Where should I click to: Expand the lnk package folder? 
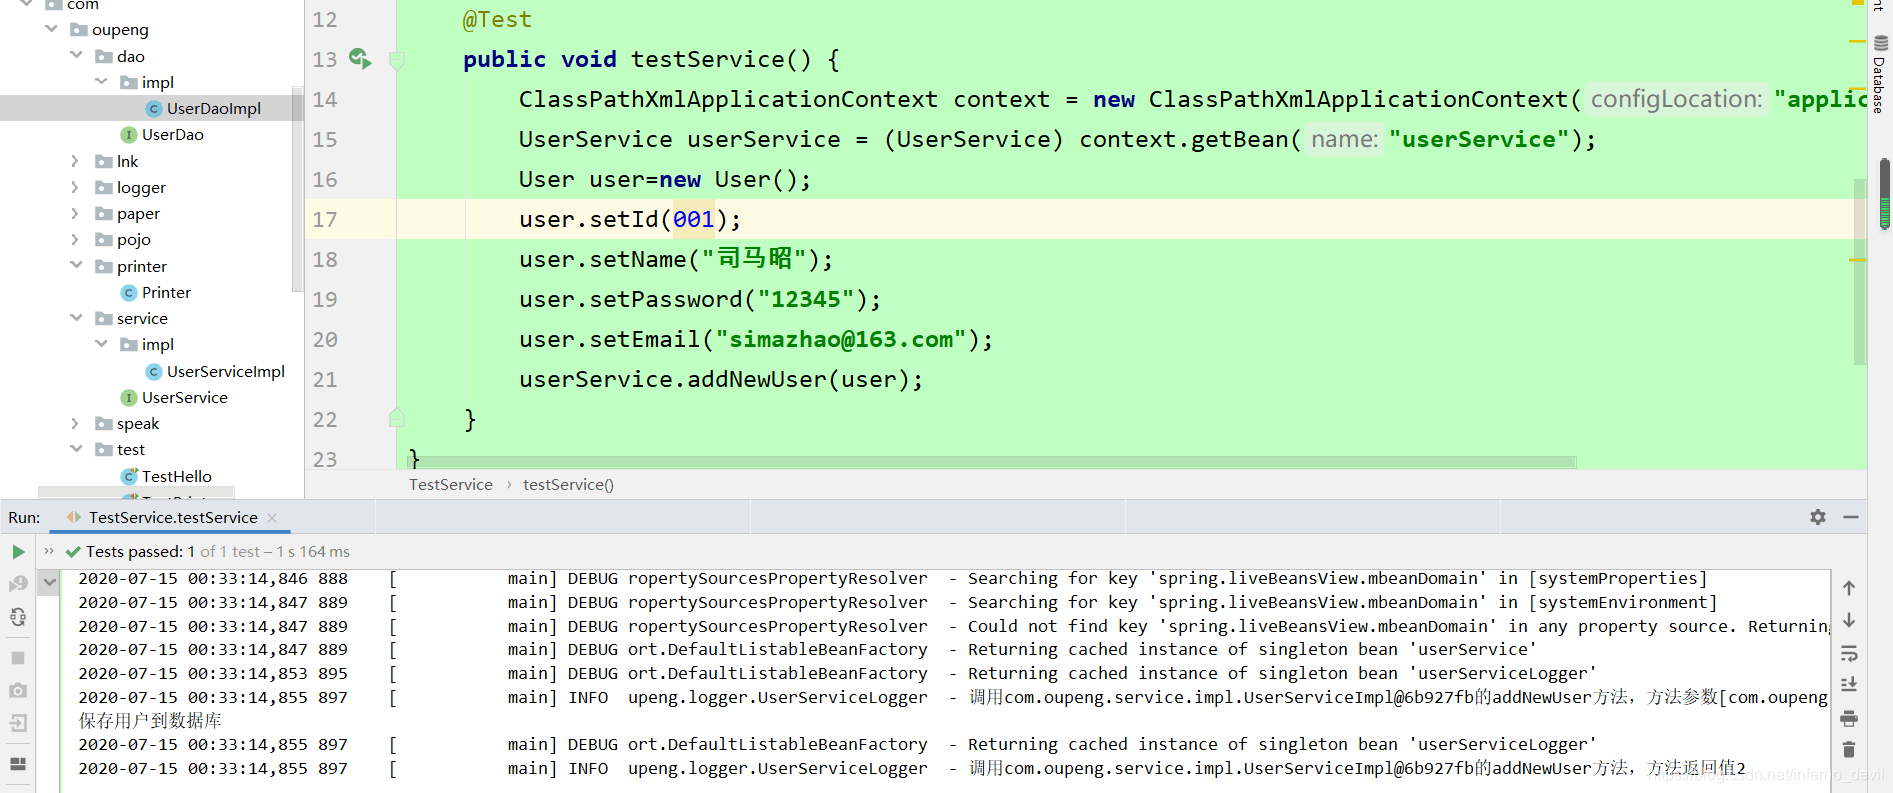tap(75, 161)
